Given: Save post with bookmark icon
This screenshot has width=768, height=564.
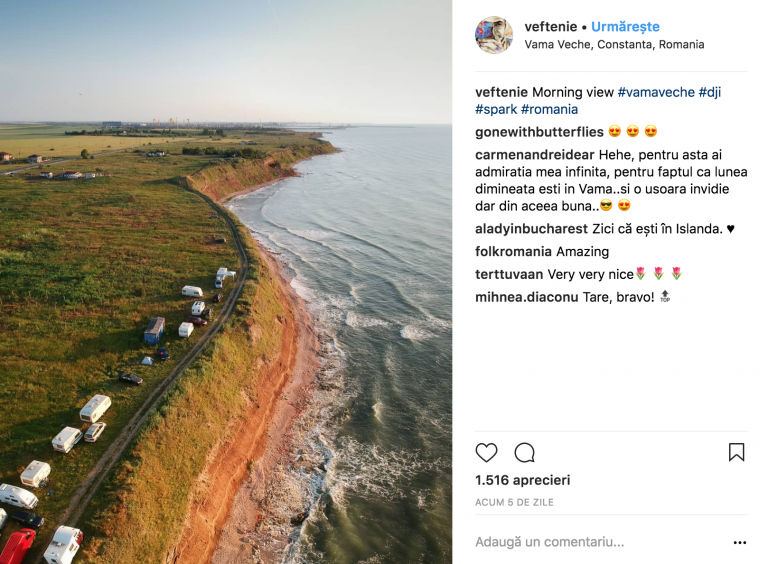Looking at the screenshot, I should [x=736, y=452].
